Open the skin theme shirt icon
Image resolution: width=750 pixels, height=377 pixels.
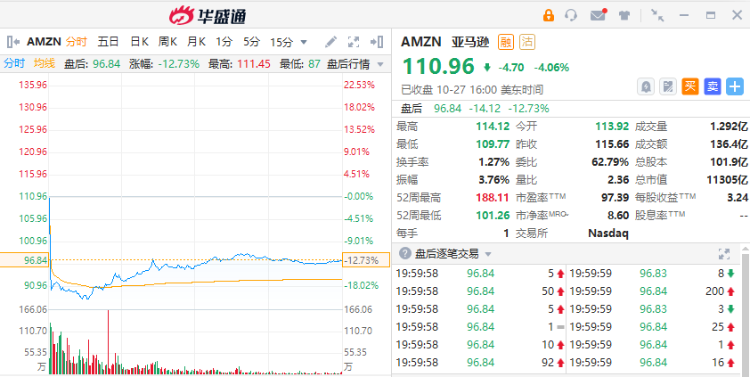coord(624,15)
